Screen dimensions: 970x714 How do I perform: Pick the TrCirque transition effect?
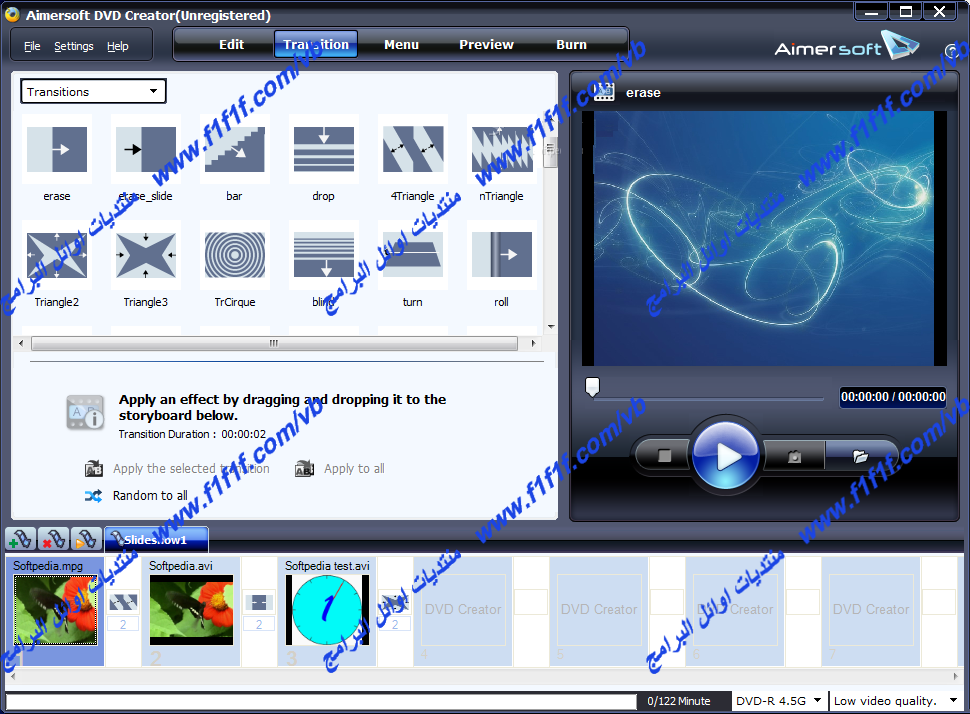(235, 255)
